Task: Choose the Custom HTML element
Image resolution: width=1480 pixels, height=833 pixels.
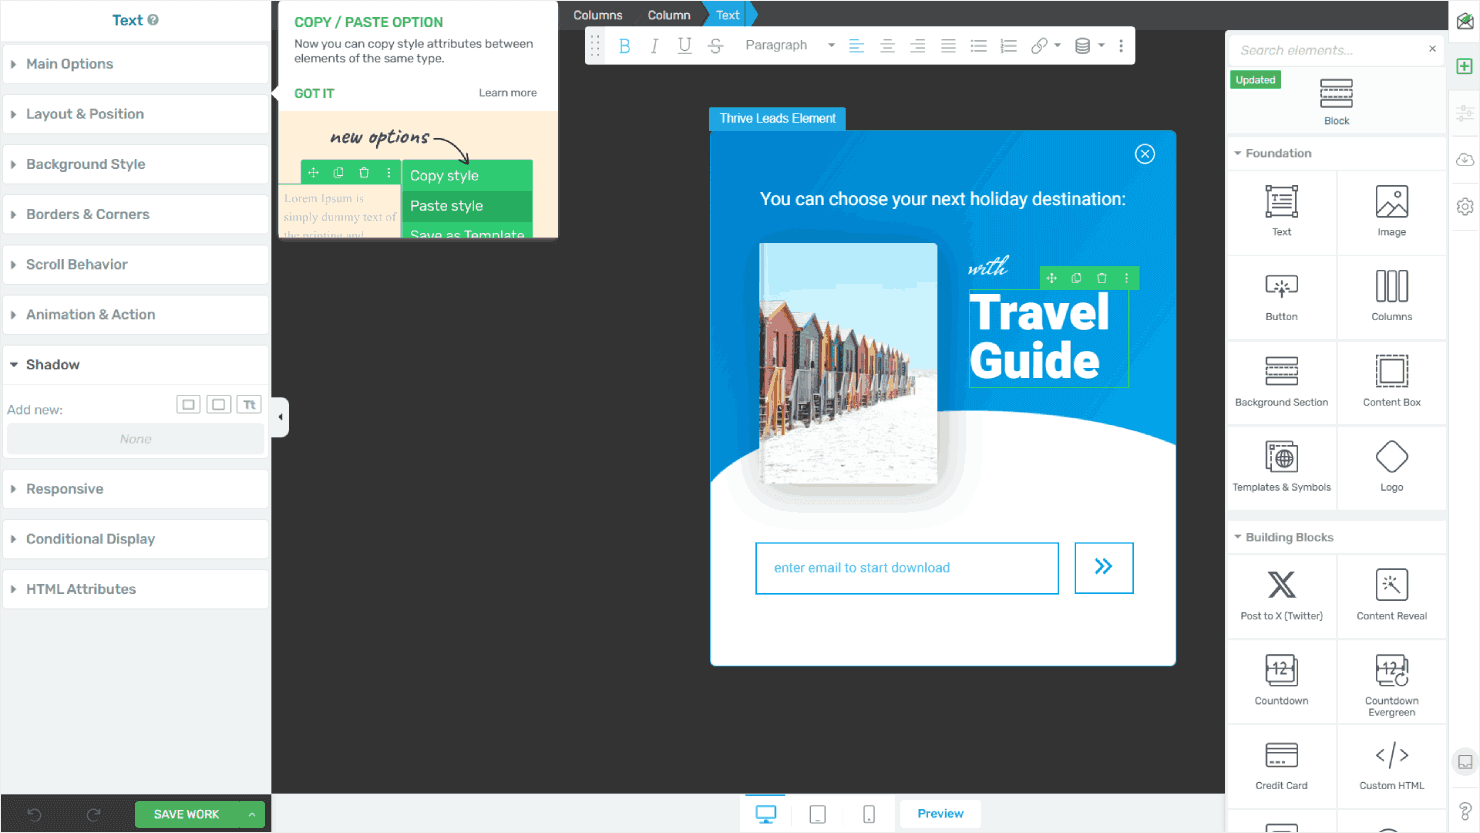Action: click(x=1391, y=764)
